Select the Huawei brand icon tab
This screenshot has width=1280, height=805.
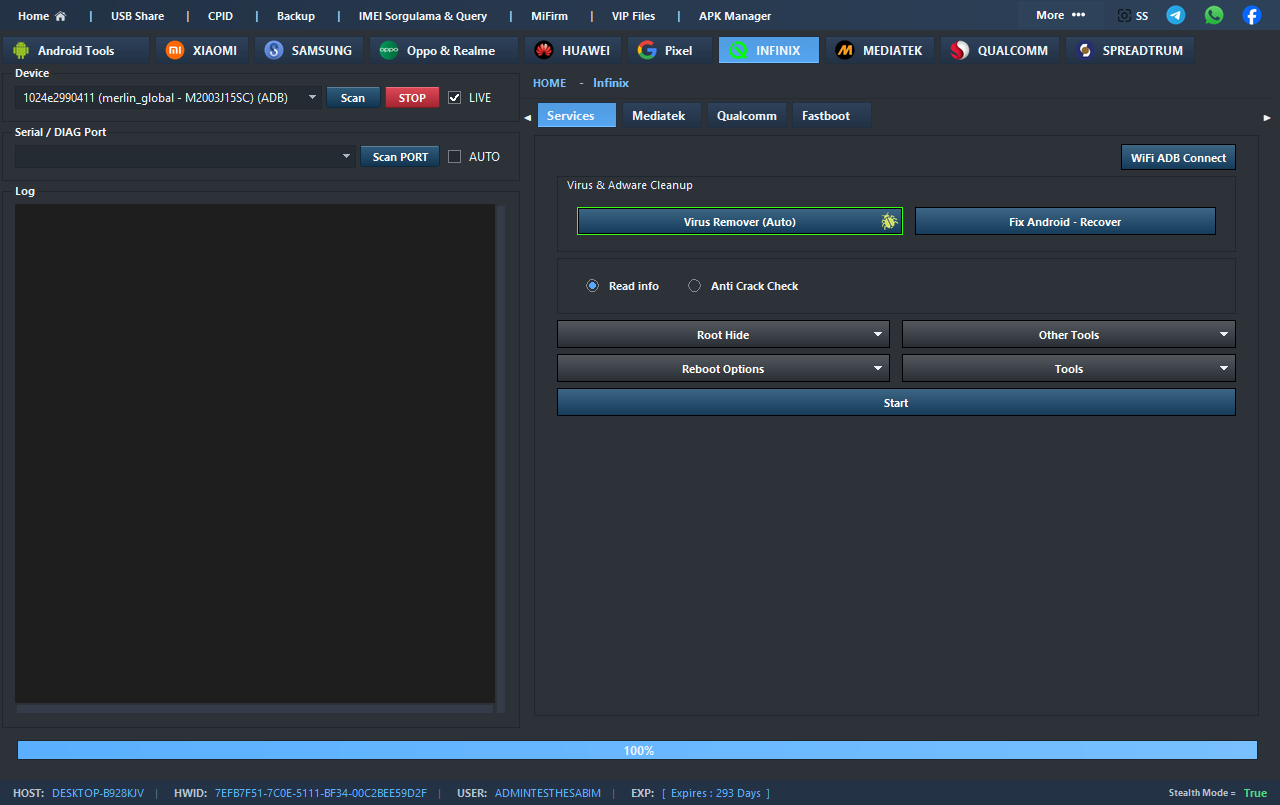[573, 50]
